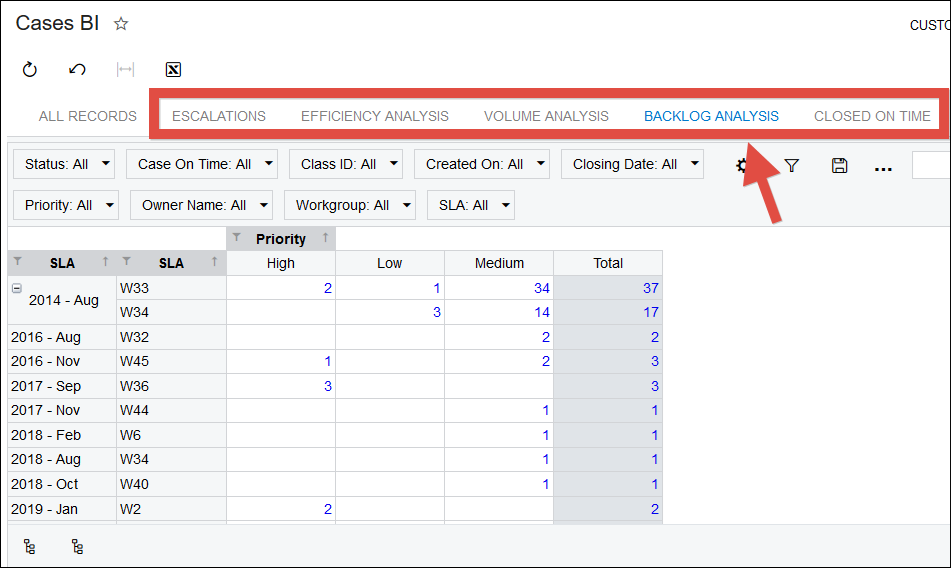Expand the Class ID: All dropdown
951x568 pixels.
coord(346,164)
